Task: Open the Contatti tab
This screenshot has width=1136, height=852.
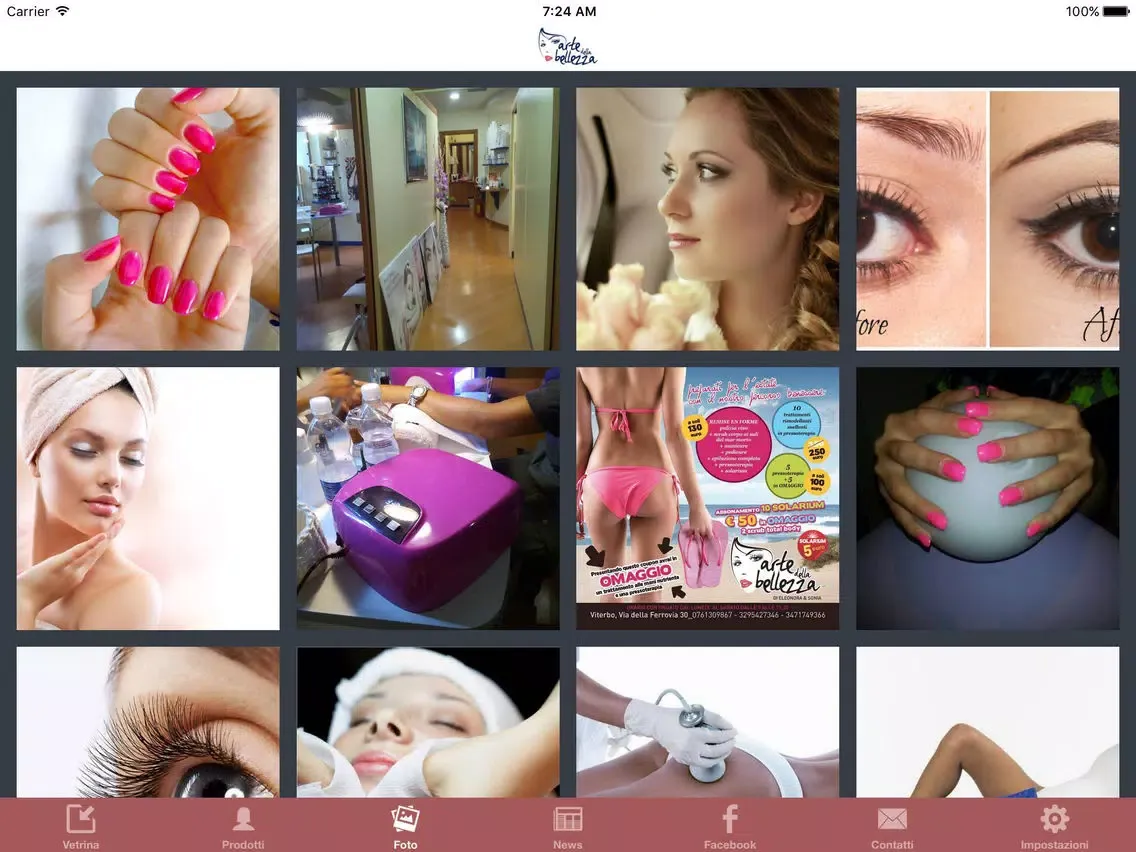Action: [892, 825]
